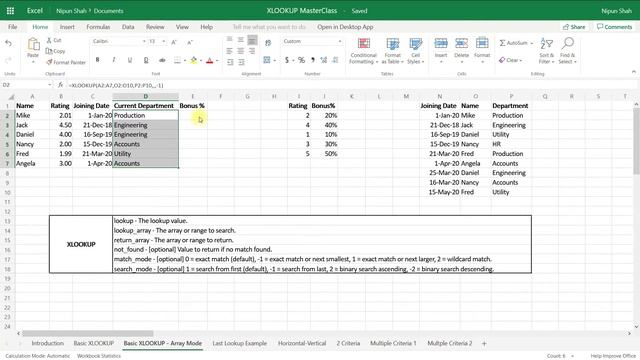
Task: Click the Increase Indent icon
Action: 241,62
